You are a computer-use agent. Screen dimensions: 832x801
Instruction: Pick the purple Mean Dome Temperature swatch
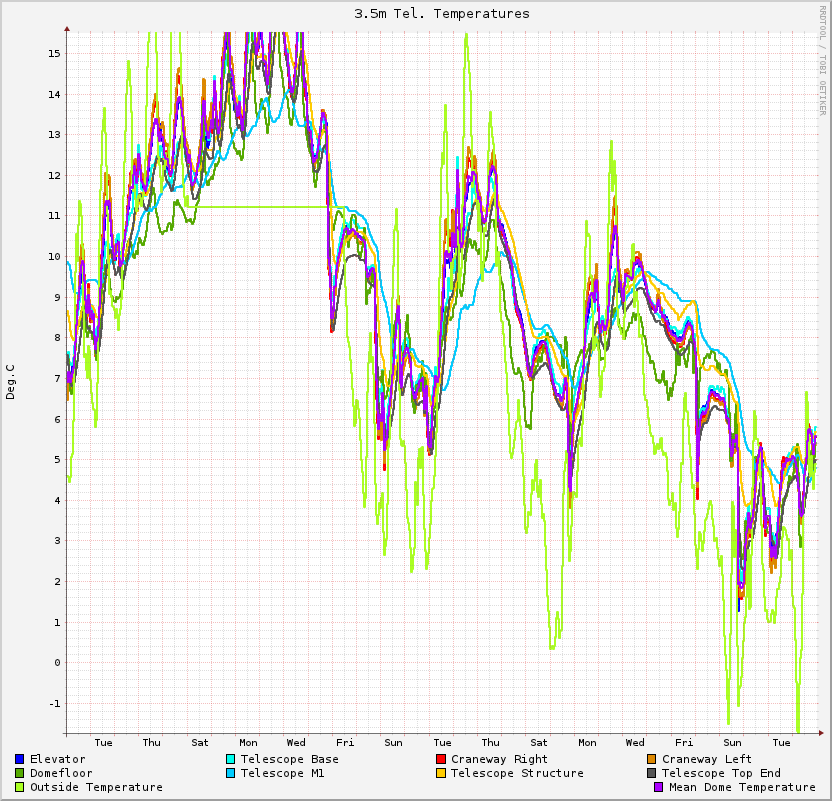659,787
